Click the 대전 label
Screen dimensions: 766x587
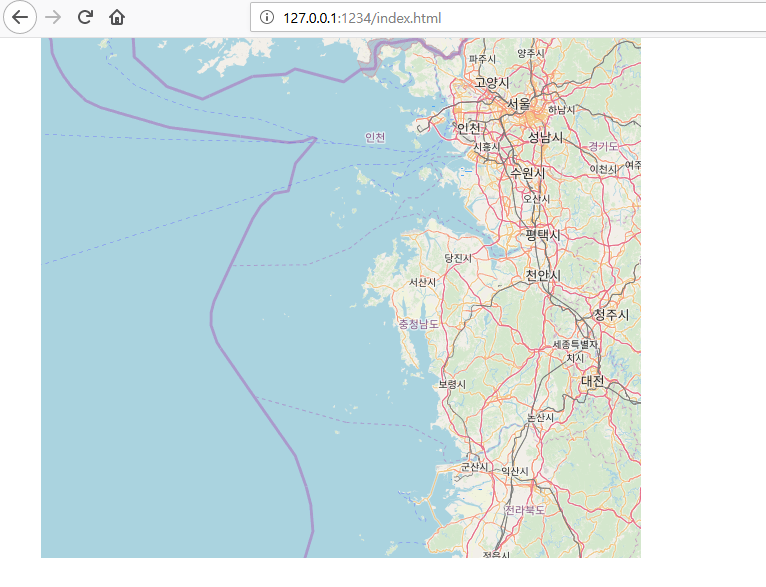click(593, 380)
